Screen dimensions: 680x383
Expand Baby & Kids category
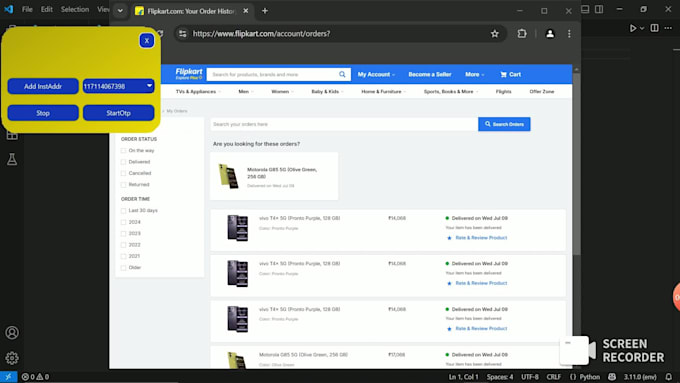click(327, 92)
